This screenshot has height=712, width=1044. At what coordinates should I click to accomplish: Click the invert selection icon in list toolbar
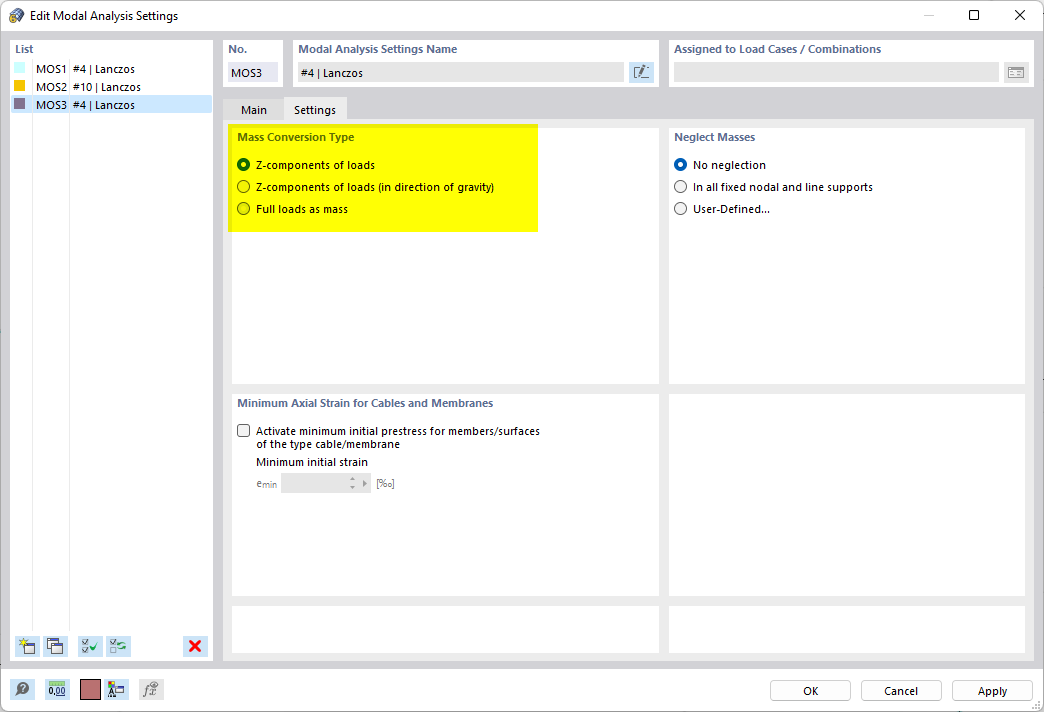tap(119, 646)
